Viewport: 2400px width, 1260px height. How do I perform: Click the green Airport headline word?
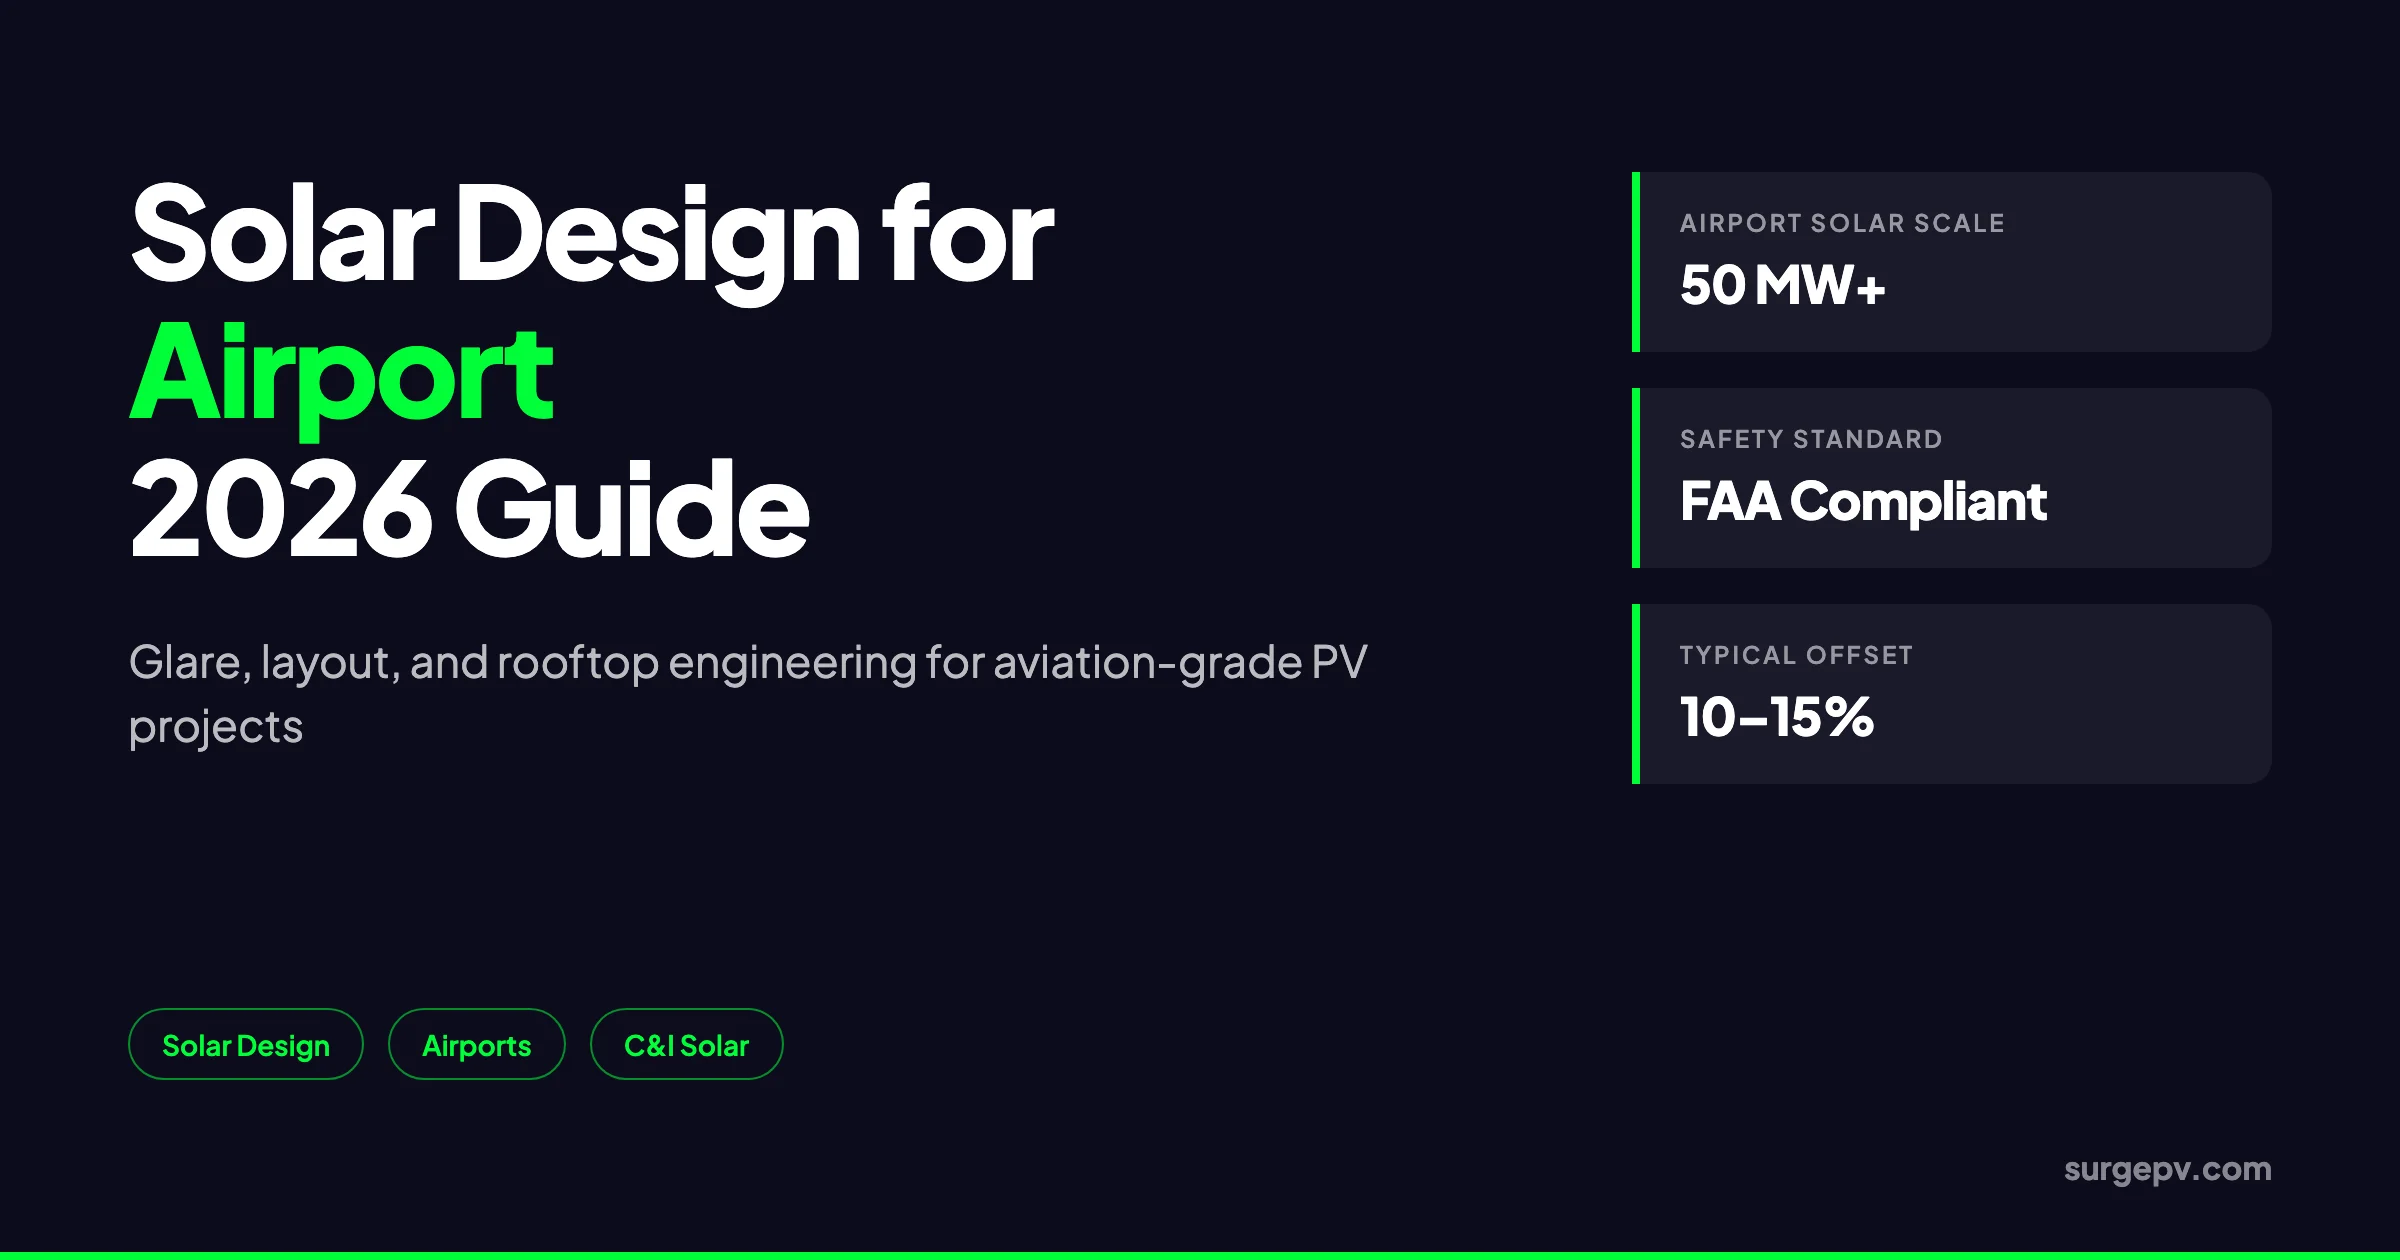point(341,375)
